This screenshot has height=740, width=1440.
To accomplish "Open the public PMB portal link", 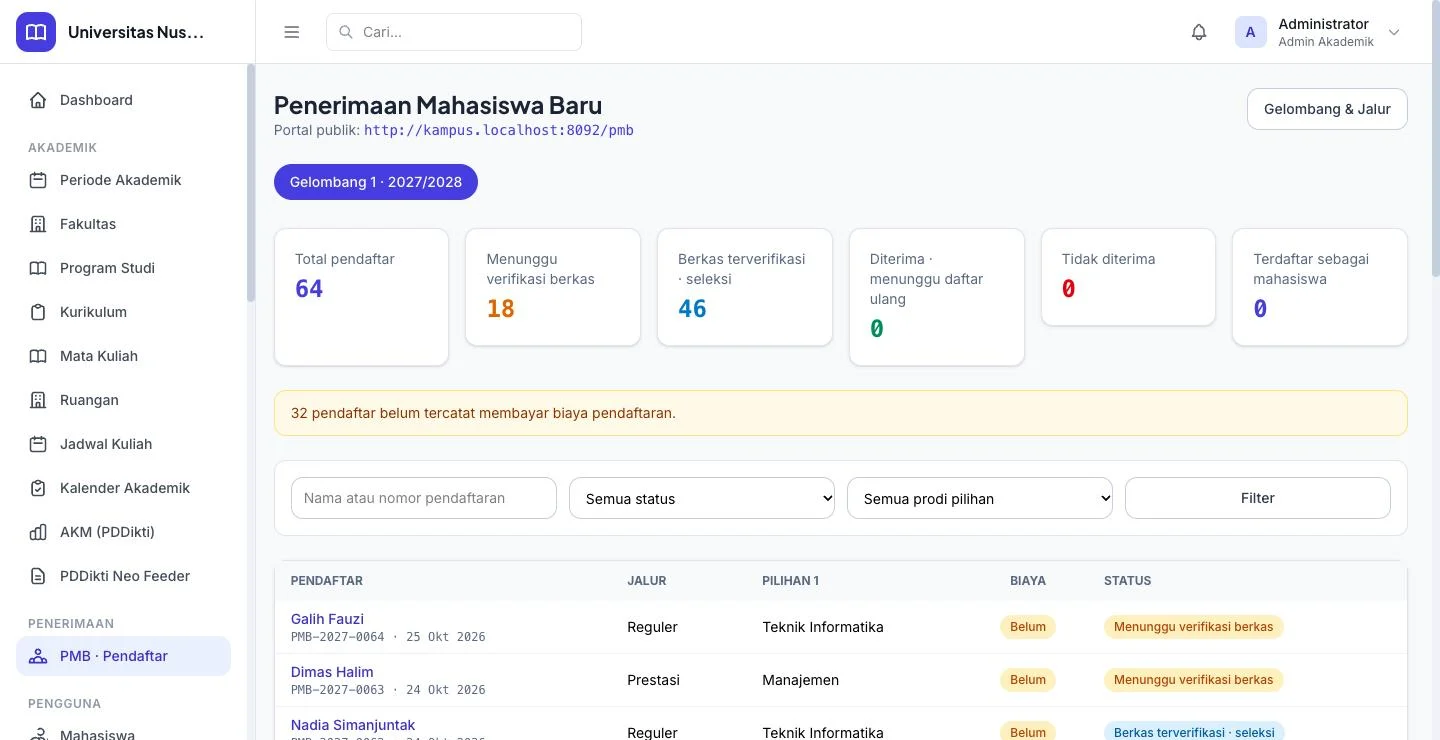I will tap(499, 130).
